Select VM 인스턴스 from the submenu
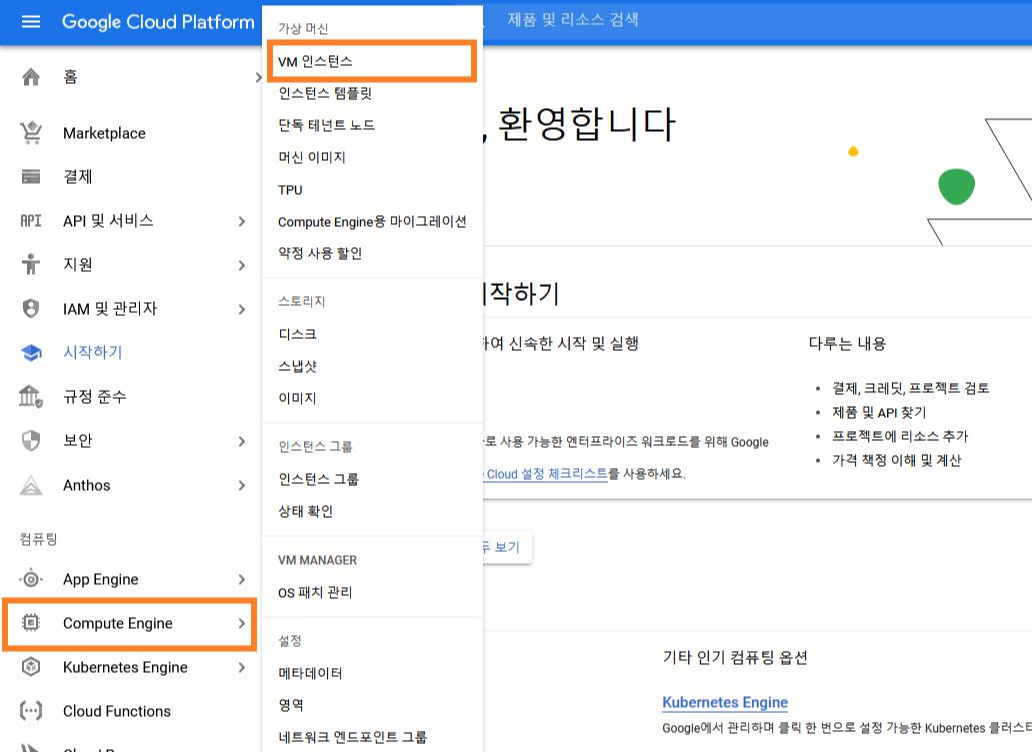The height and width of the screenshot is (752, 1032). pos(372,61)
